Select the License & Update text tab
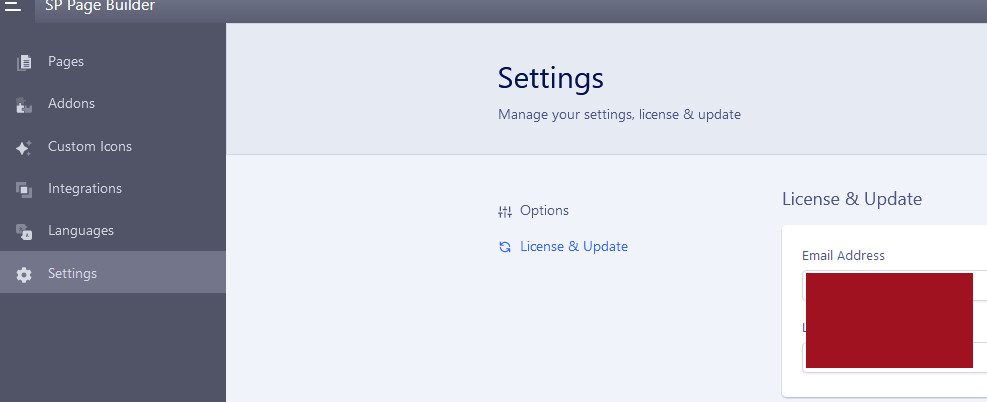Screen dimensions: 987x402 pyautogui.click(x=574, y=246)
